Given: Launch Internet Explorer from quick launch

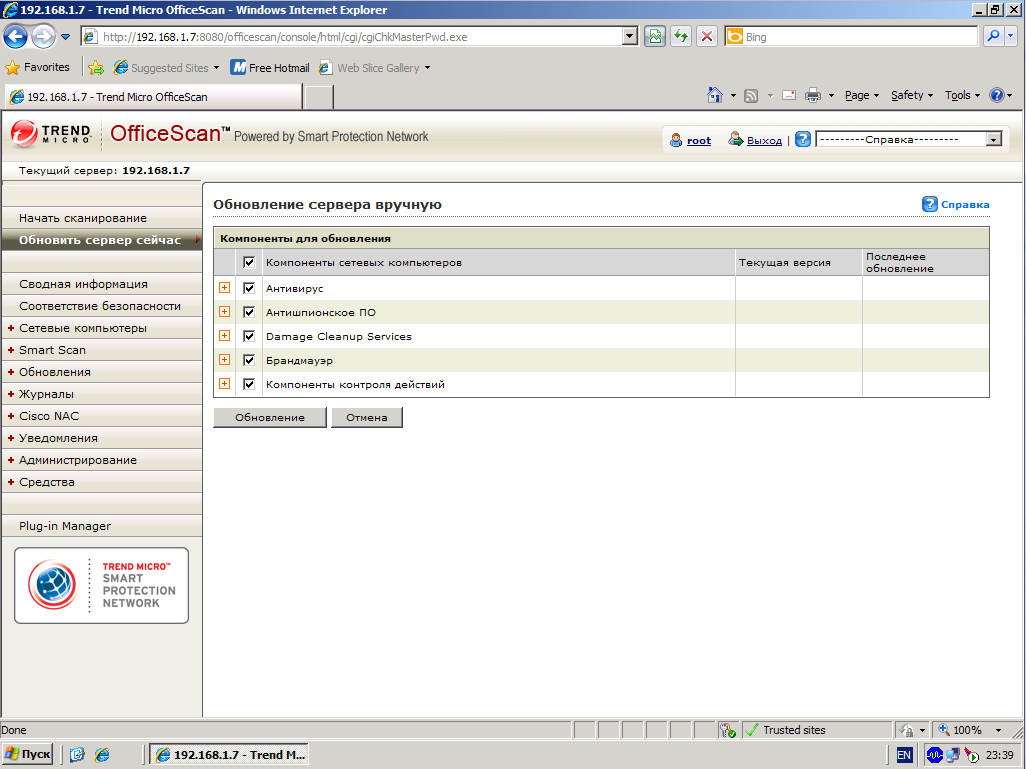Looking at the screenshot, I should tap(102, 755).
